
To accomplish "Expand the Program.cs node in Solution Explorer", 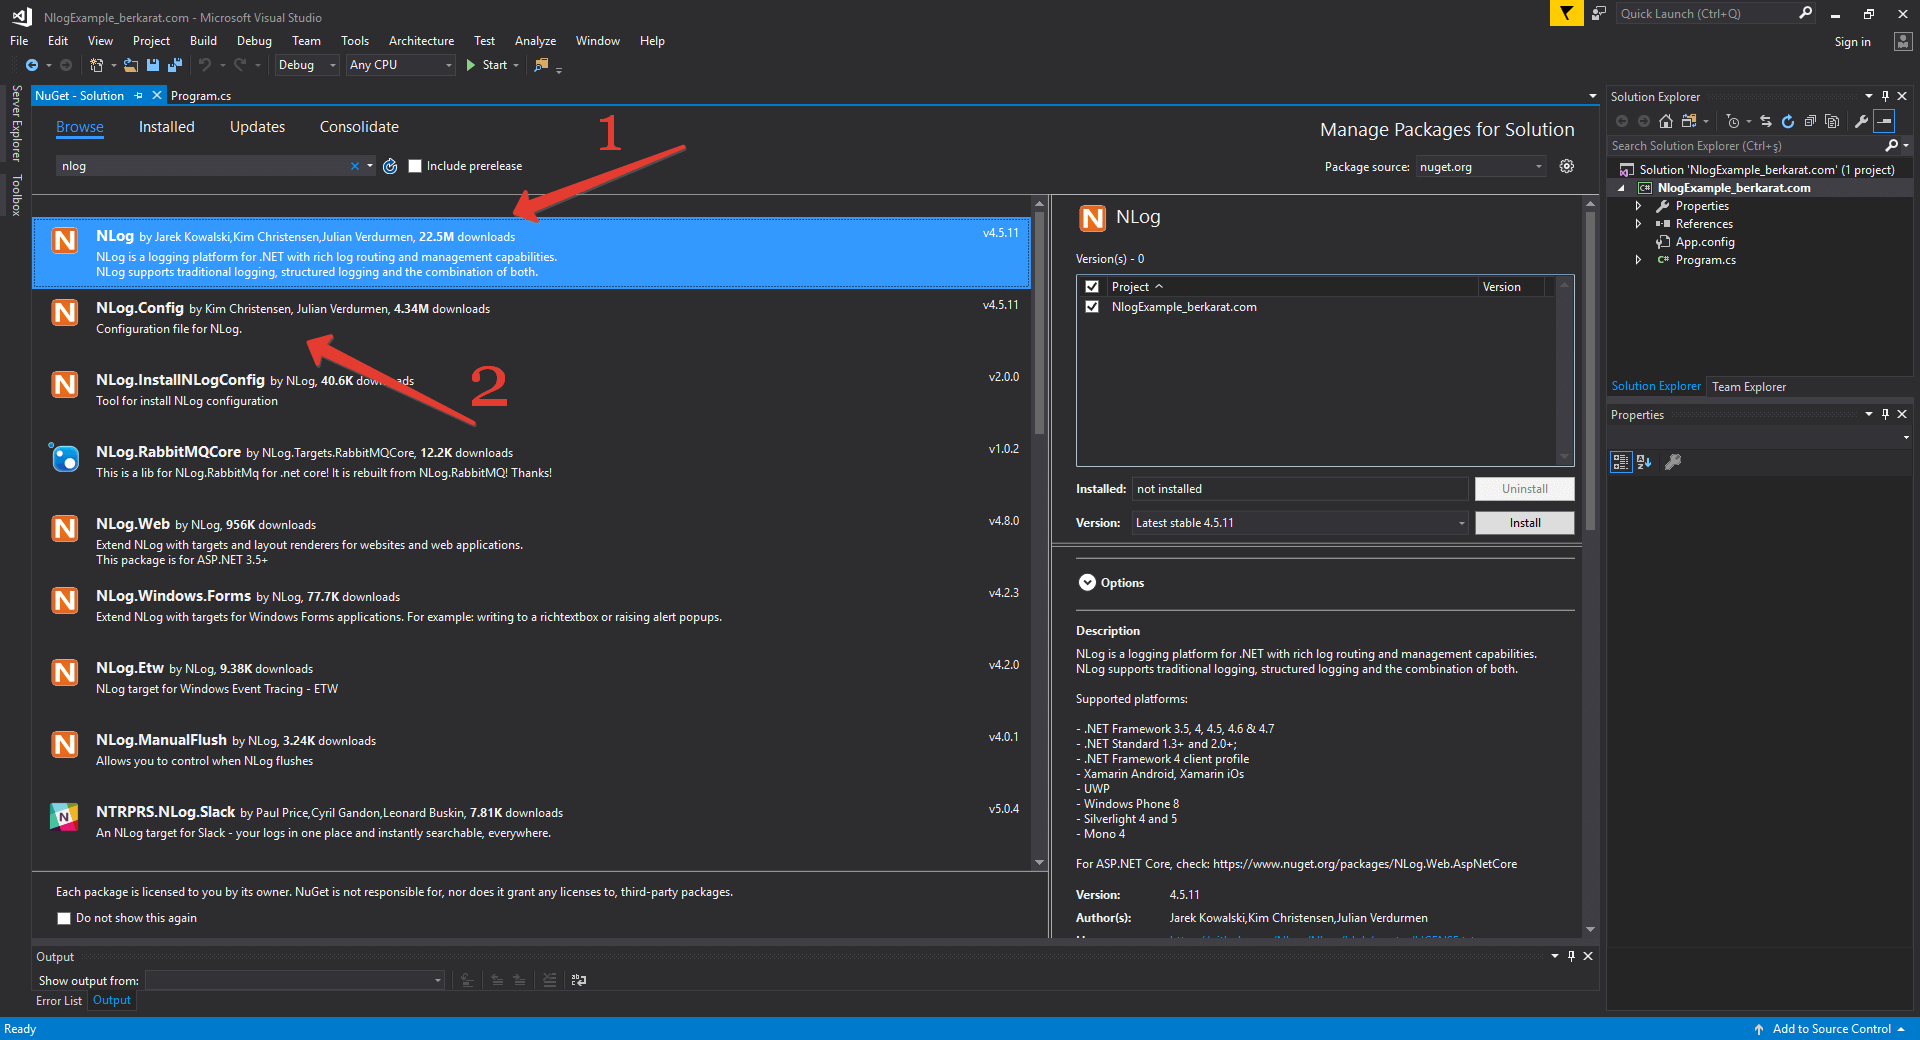I will point(1638,260).
